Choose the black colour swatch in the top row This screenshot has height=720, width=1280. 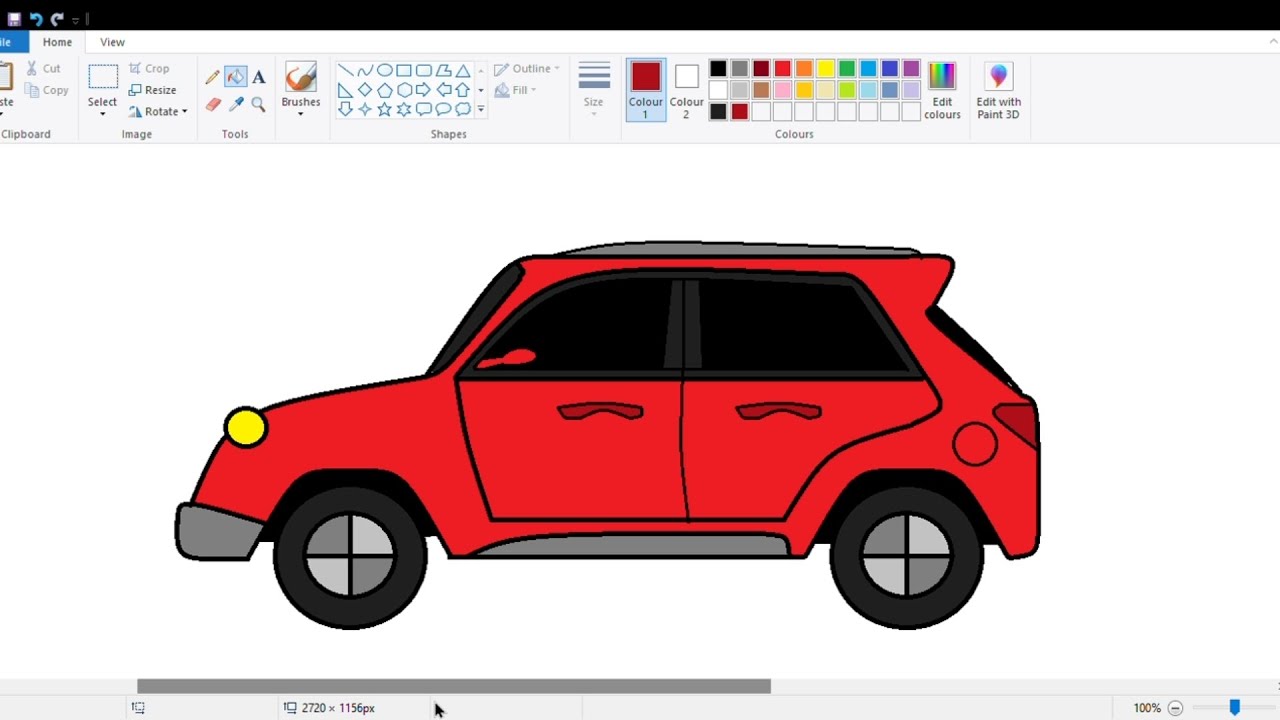[718, 68]
